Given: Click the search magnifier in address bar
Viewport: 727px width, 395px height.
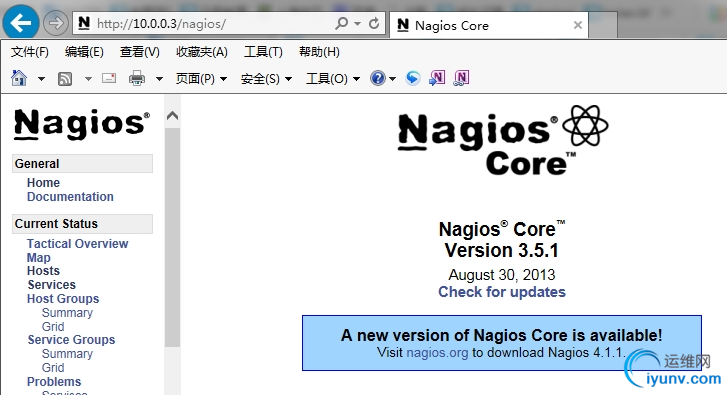Looking at the screenshot, I should tap(341, 23).
